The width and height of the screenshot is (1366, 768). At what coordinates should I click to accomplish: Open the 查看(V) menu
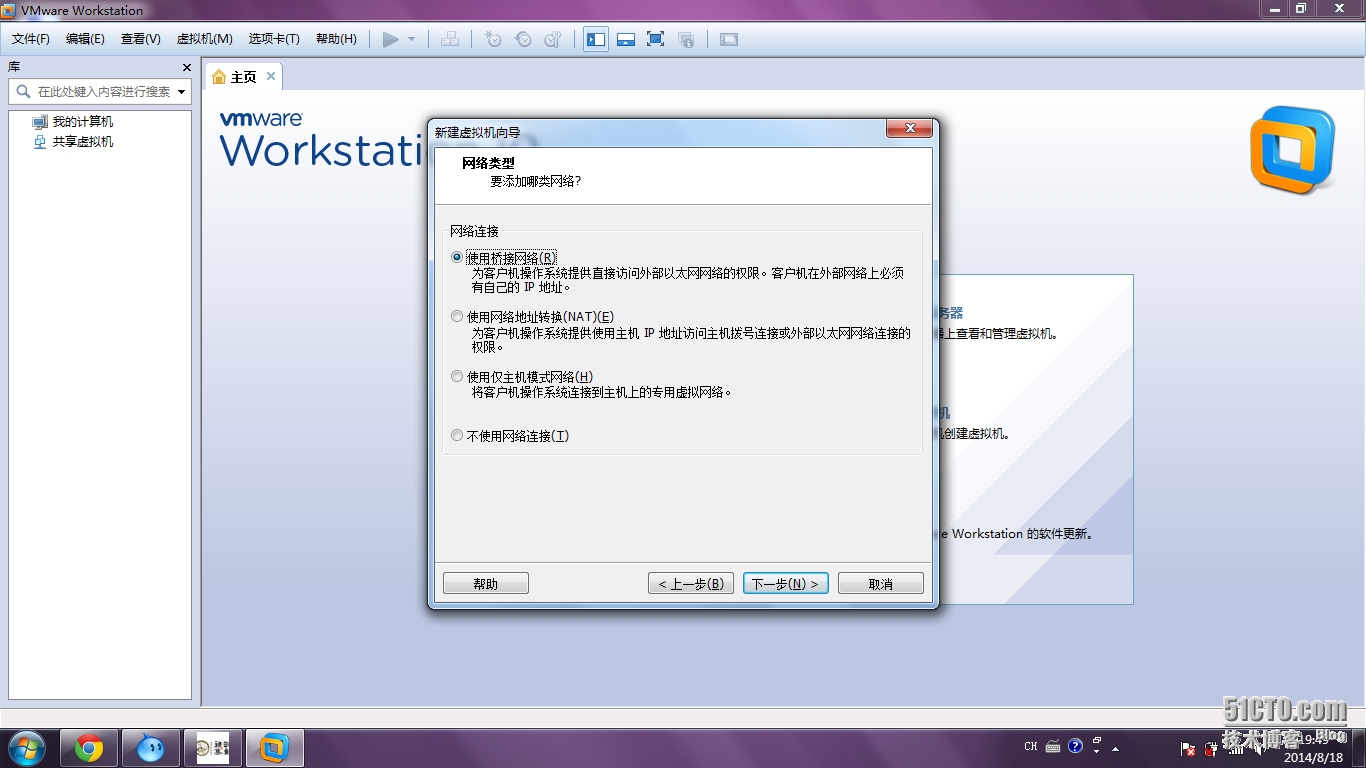coord(141,39)
